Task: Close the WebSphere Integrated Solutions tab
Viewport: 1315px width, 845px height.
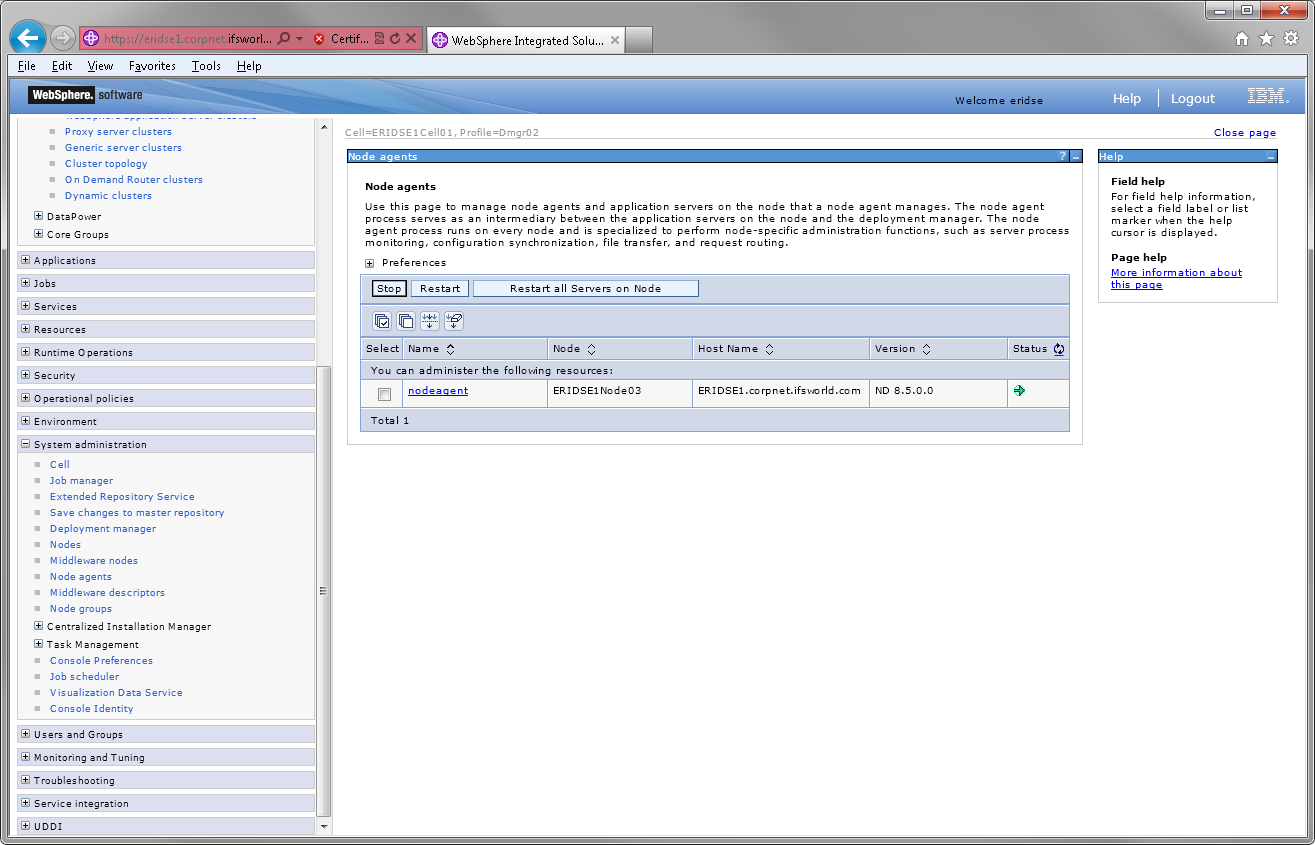Action: pos(614,41)
